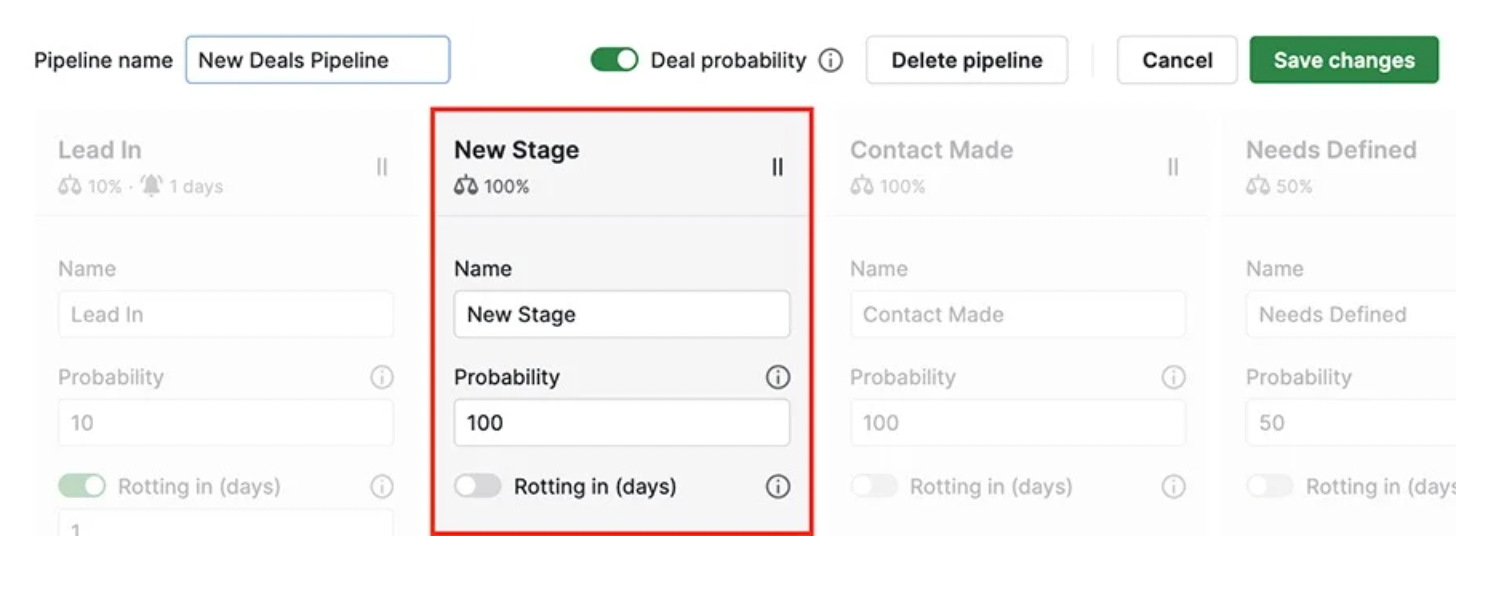Click the Contact Made stage drag handle

point(1173,167)
